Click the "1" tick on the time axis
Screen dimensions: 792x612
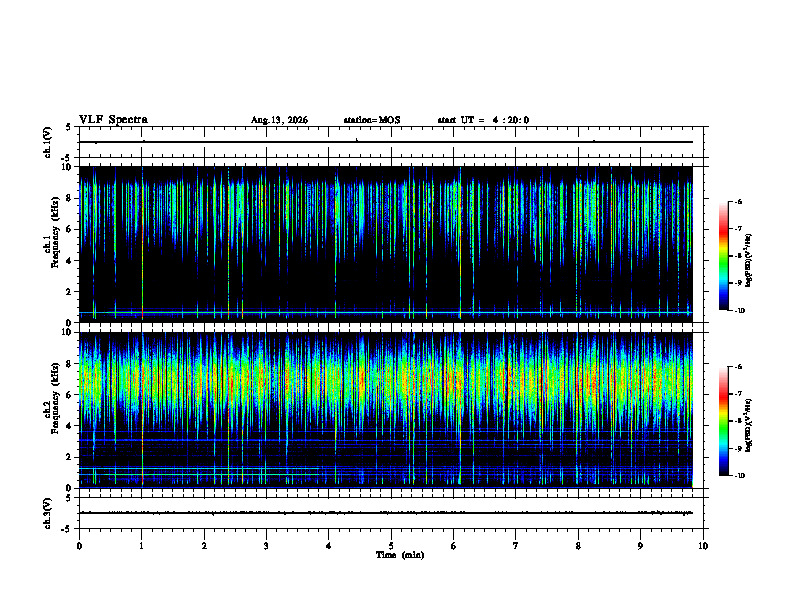[x=142, y=546]
